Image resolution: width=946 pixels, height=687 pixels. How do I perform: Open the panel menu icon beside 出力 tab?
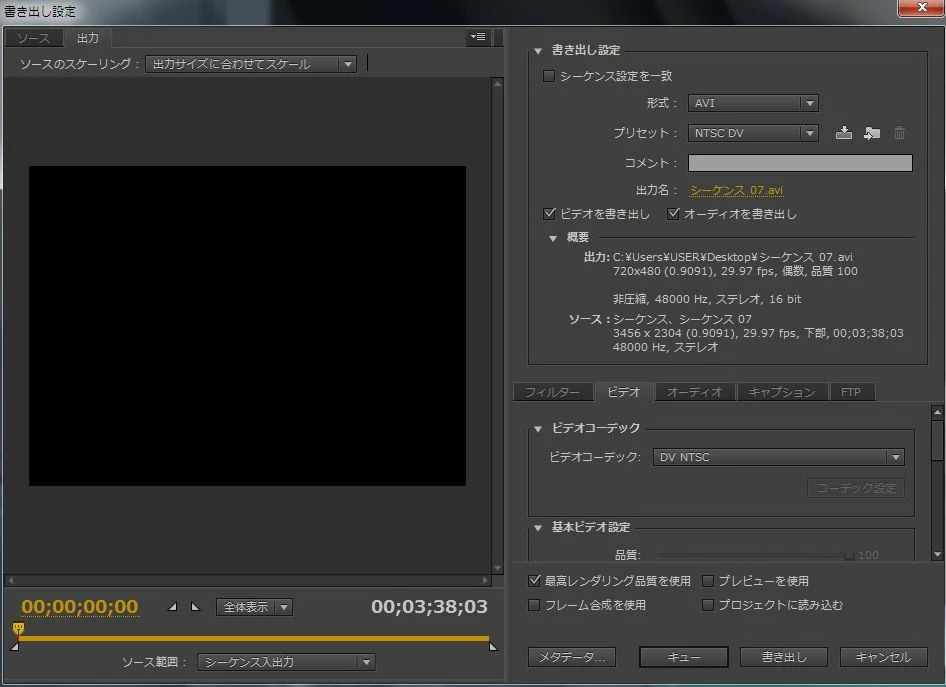click(x=478, y=37)
